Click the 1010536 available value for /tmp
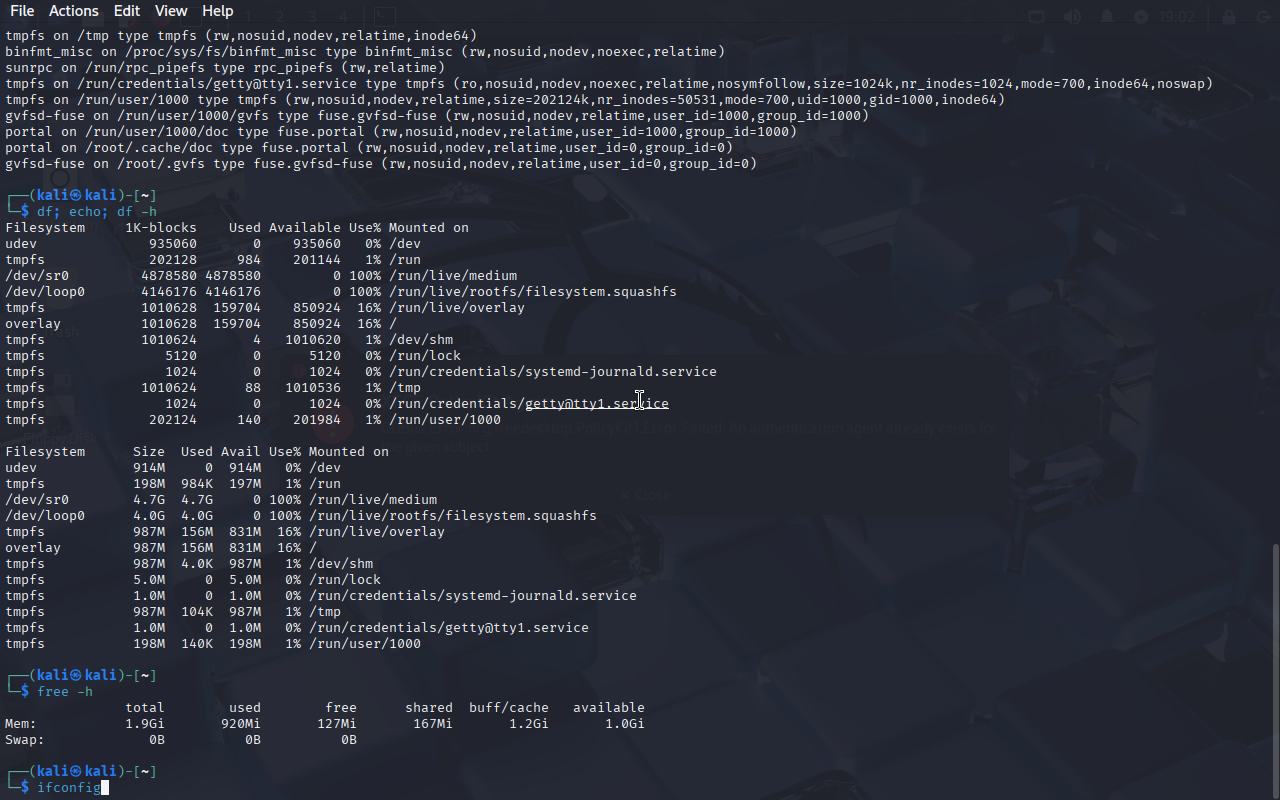The width and height of the screenshot is (1280, 800). (313, 388)
